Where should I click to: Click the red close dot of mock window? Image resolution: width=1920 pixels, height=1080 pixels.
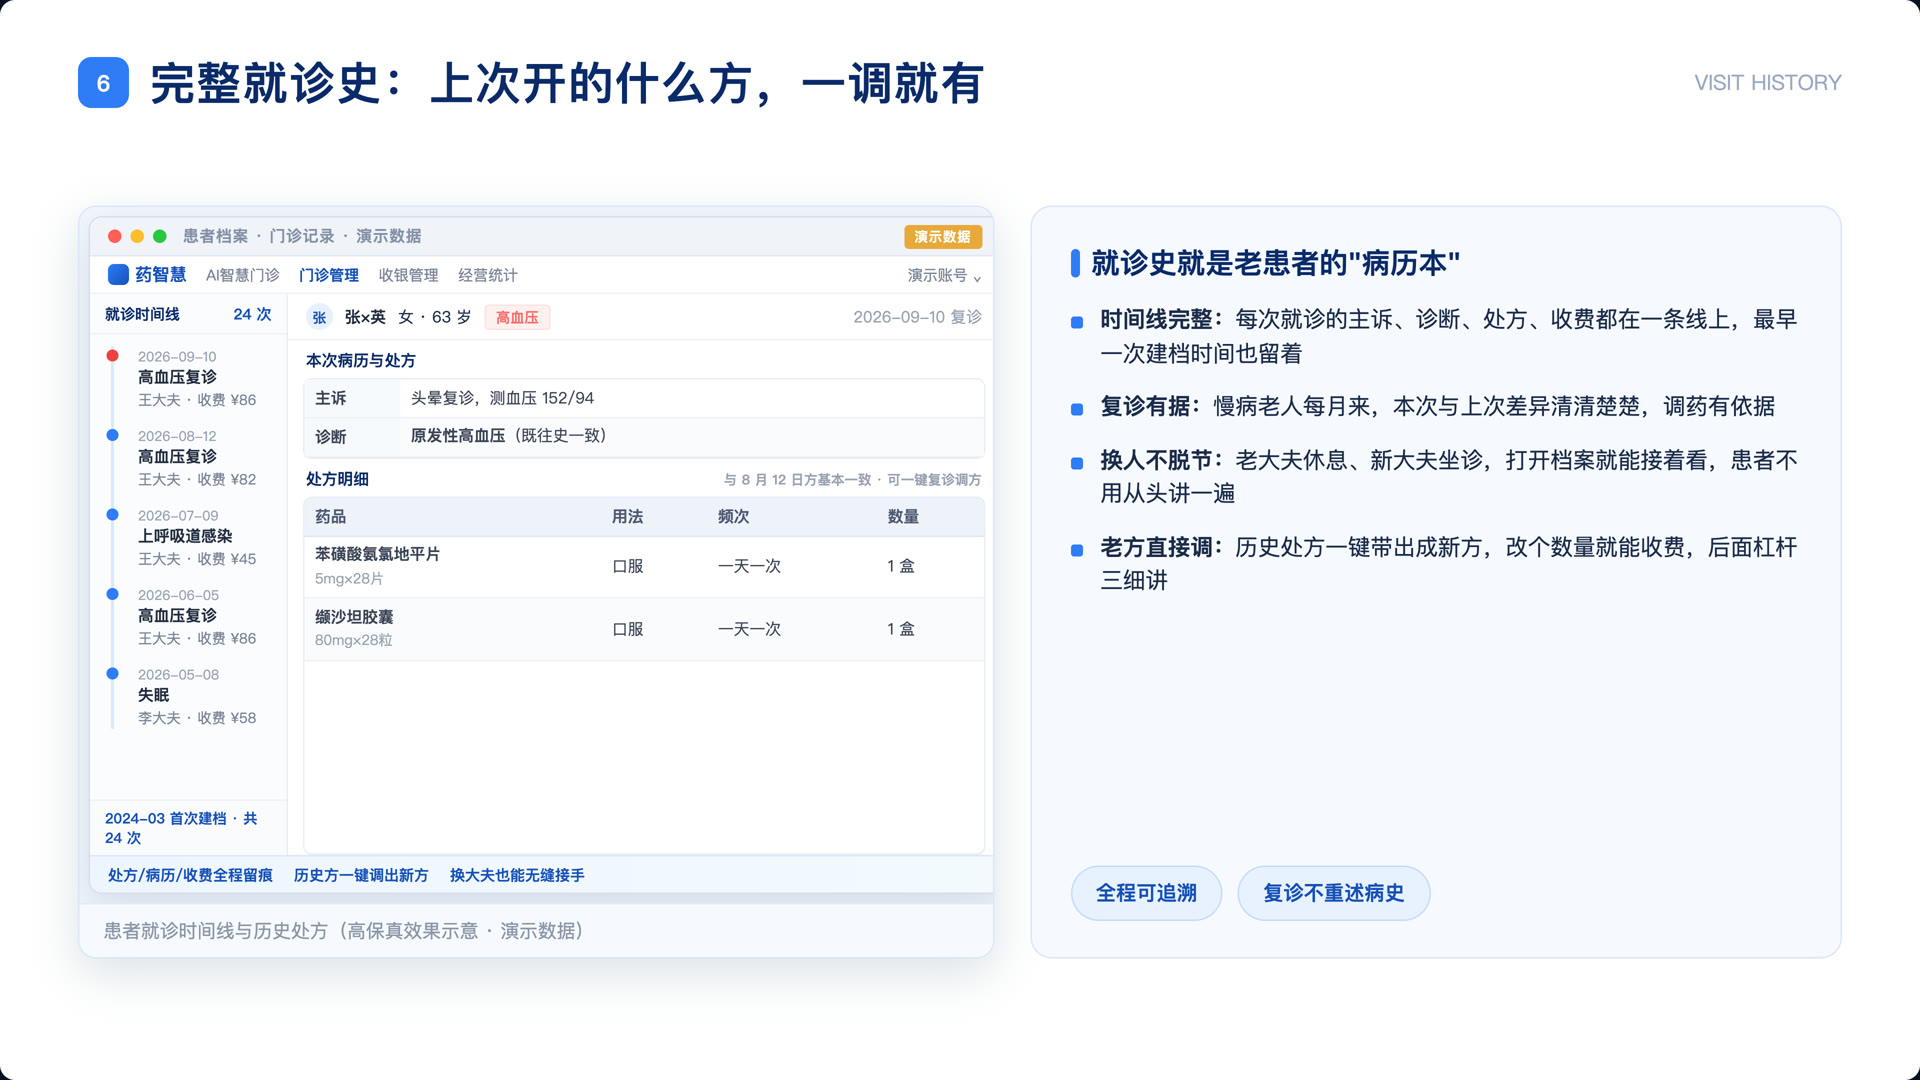click(x=115, y=236)
